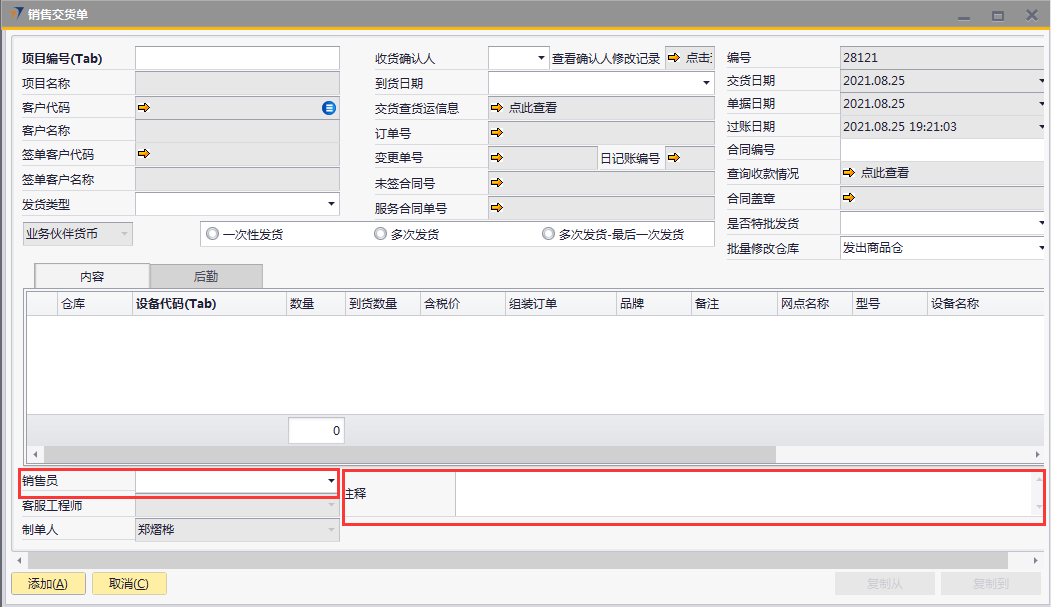Viewport: 1051px width, 607px height.
Task: Switch to the 后勤 tab
Action: [206, 276]
